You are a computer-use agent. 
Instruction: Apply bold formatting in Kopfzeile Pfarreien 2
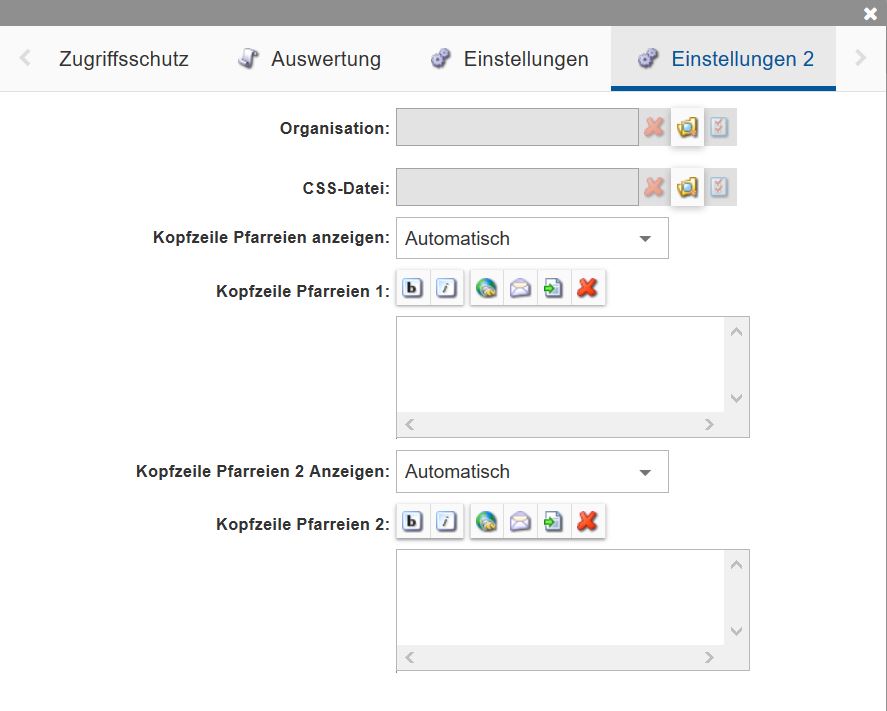click(412, 521)
